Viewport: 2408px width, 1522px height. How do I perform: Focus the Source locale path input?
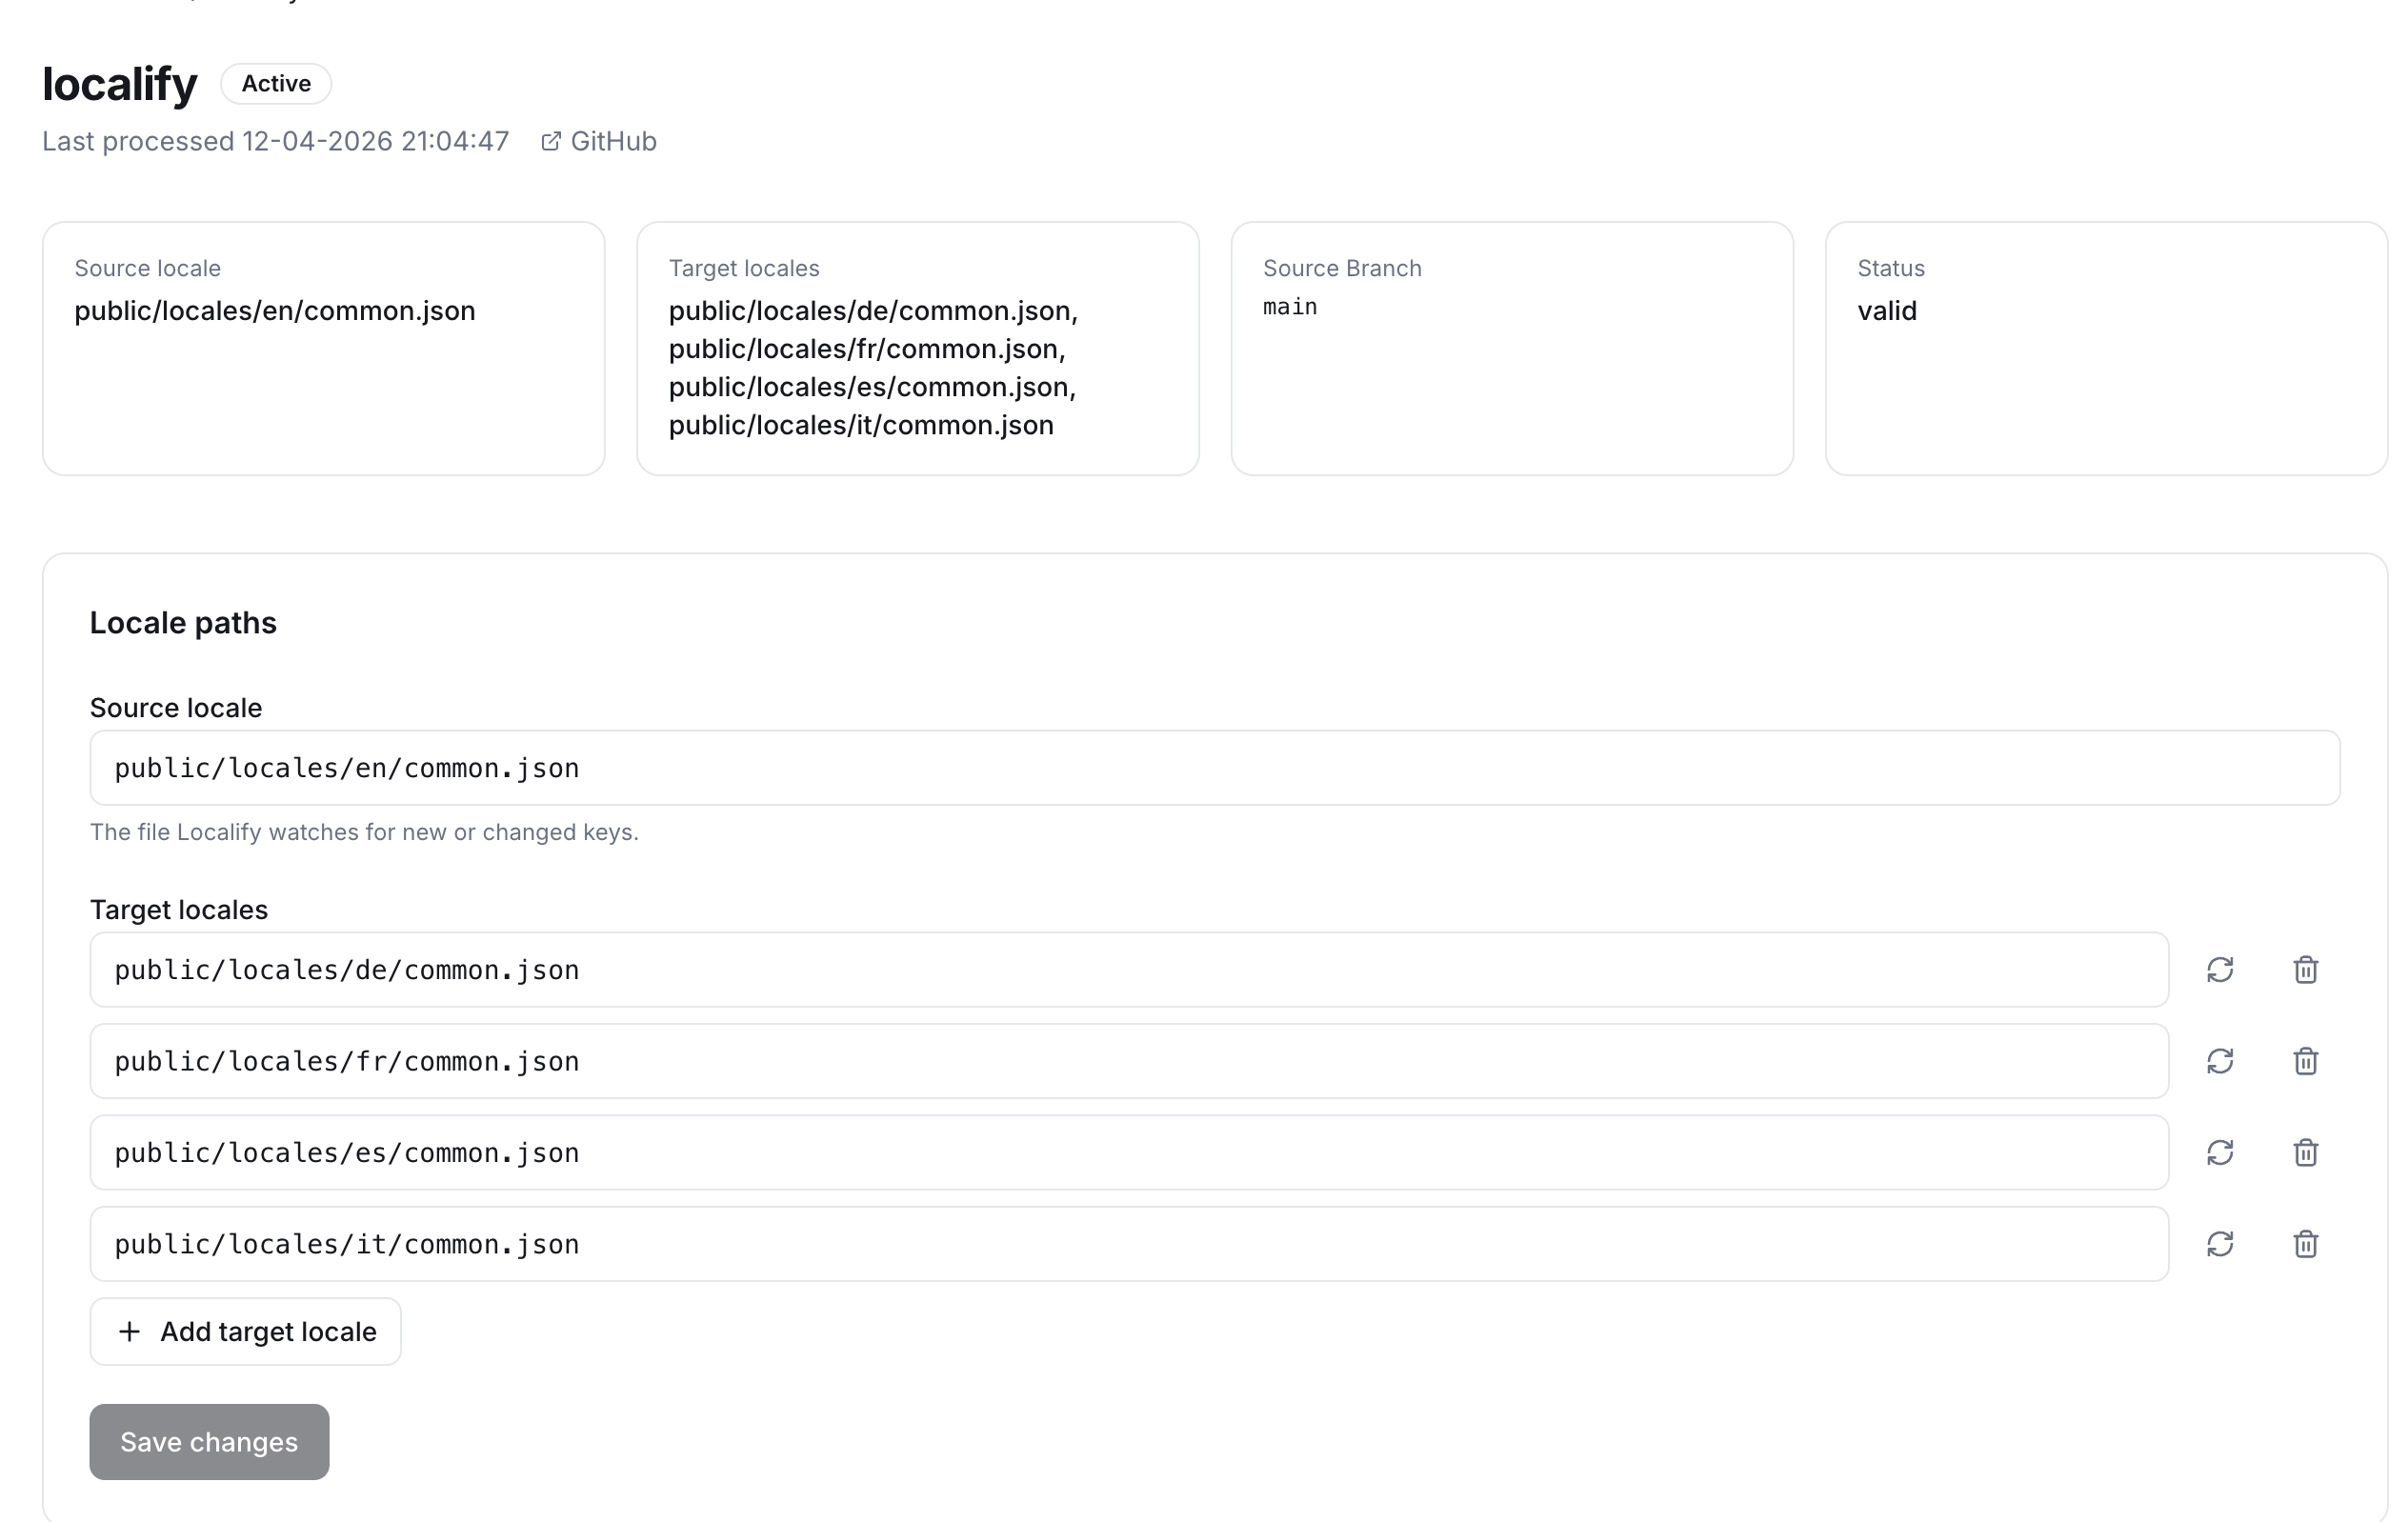coord(1215,767)
